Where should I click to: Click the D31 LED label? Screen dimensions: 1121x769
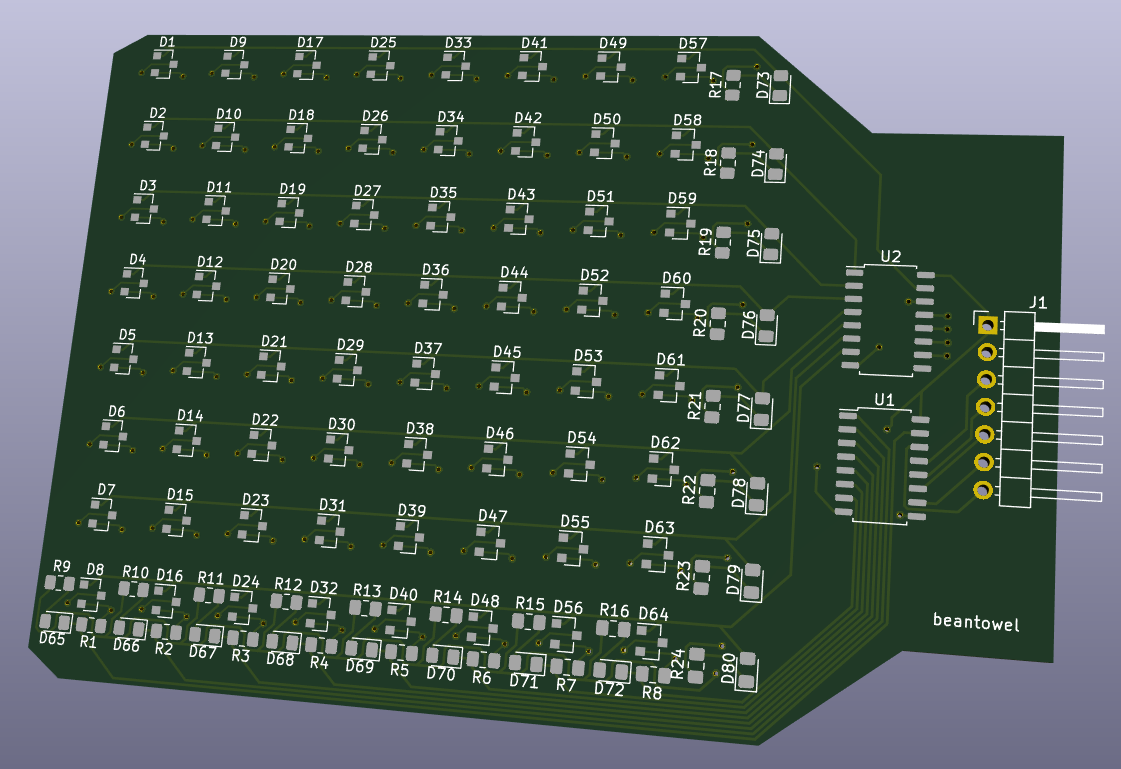click(x=332, y=505)
